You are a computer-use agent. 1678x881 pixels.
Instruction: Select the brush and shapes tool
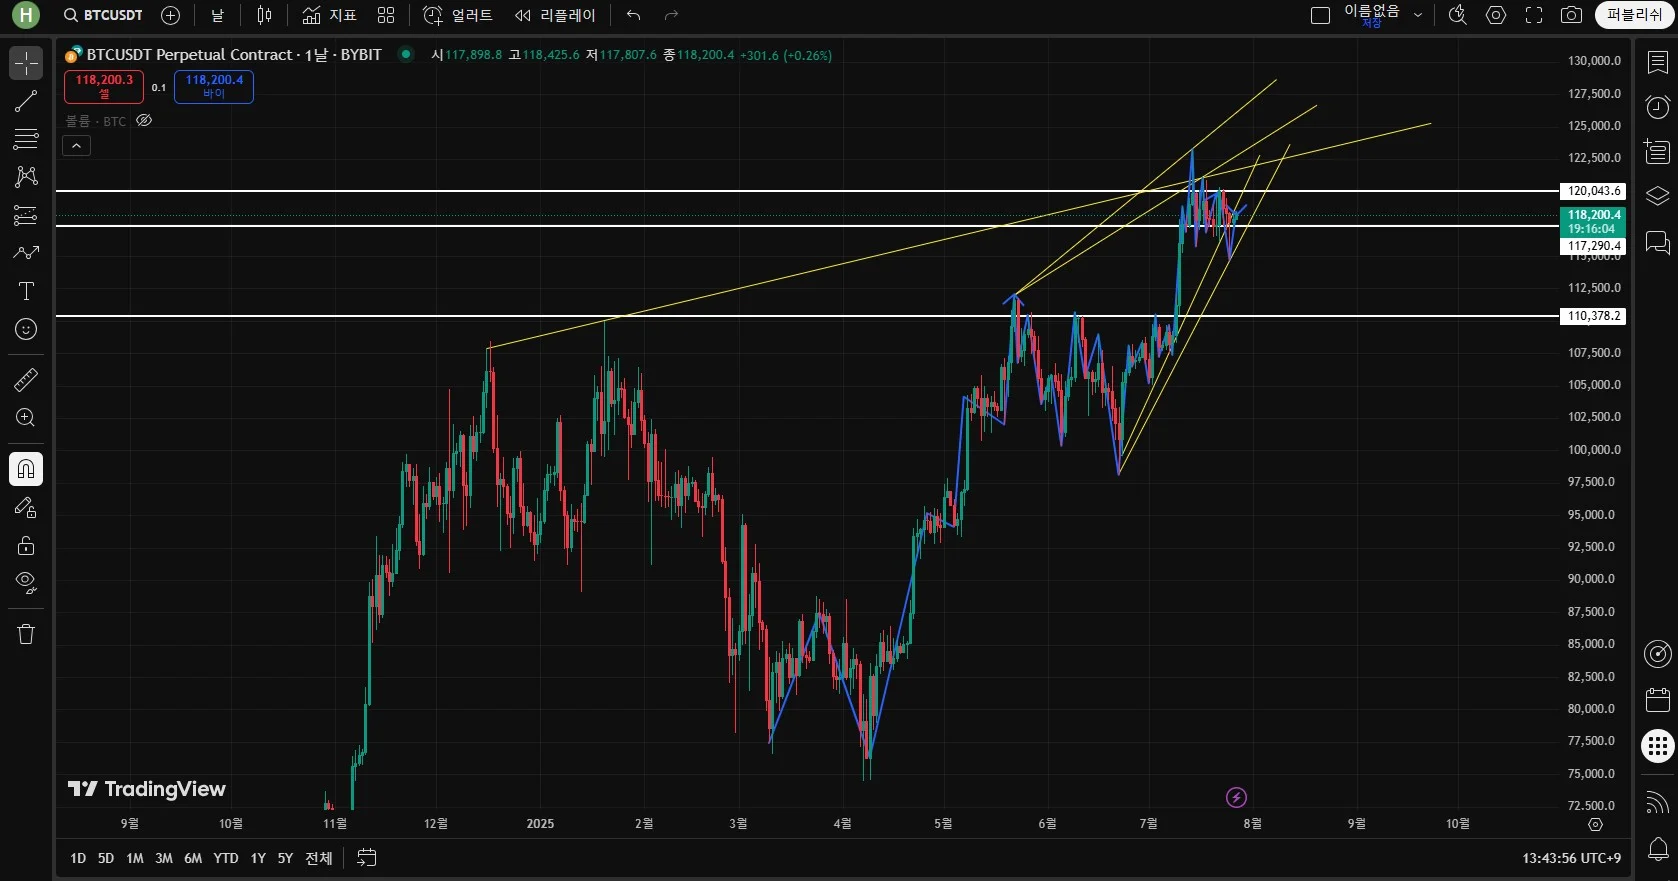(26, 253)
